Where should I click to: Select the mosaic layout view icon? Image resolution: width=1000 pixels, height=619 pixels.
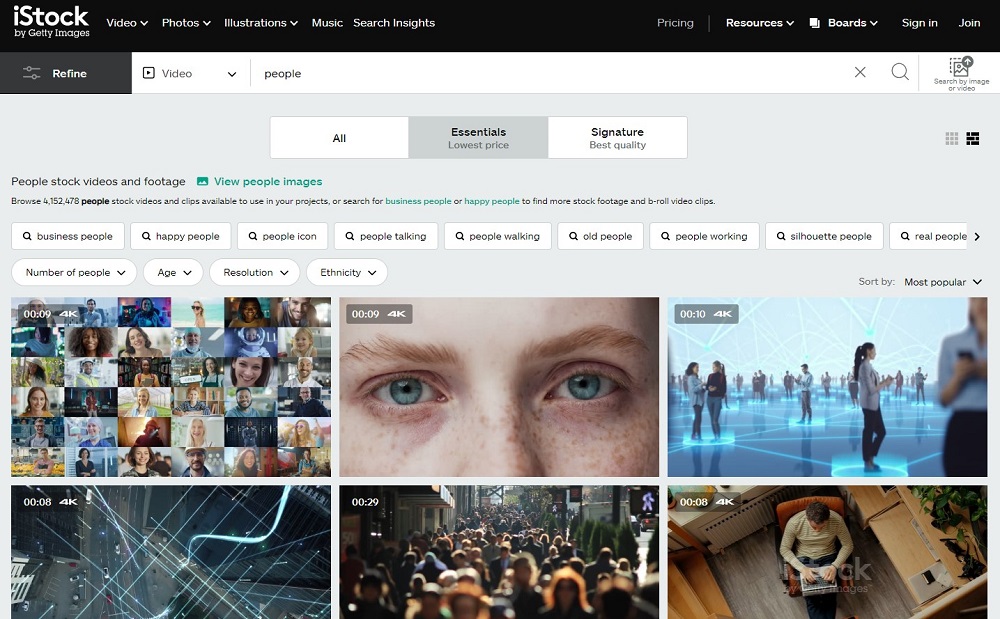point(973,139)
